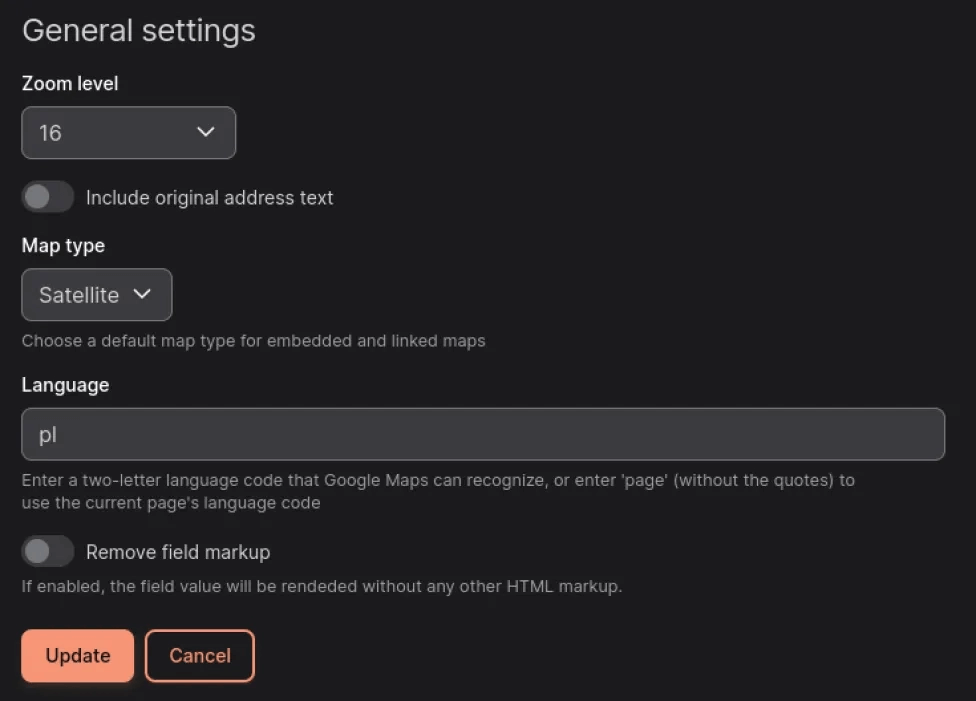This screenshot has height=701, width=976.
Task: Focus the two-letter language input
Action: pyautogui.click(x=483, y=434)
